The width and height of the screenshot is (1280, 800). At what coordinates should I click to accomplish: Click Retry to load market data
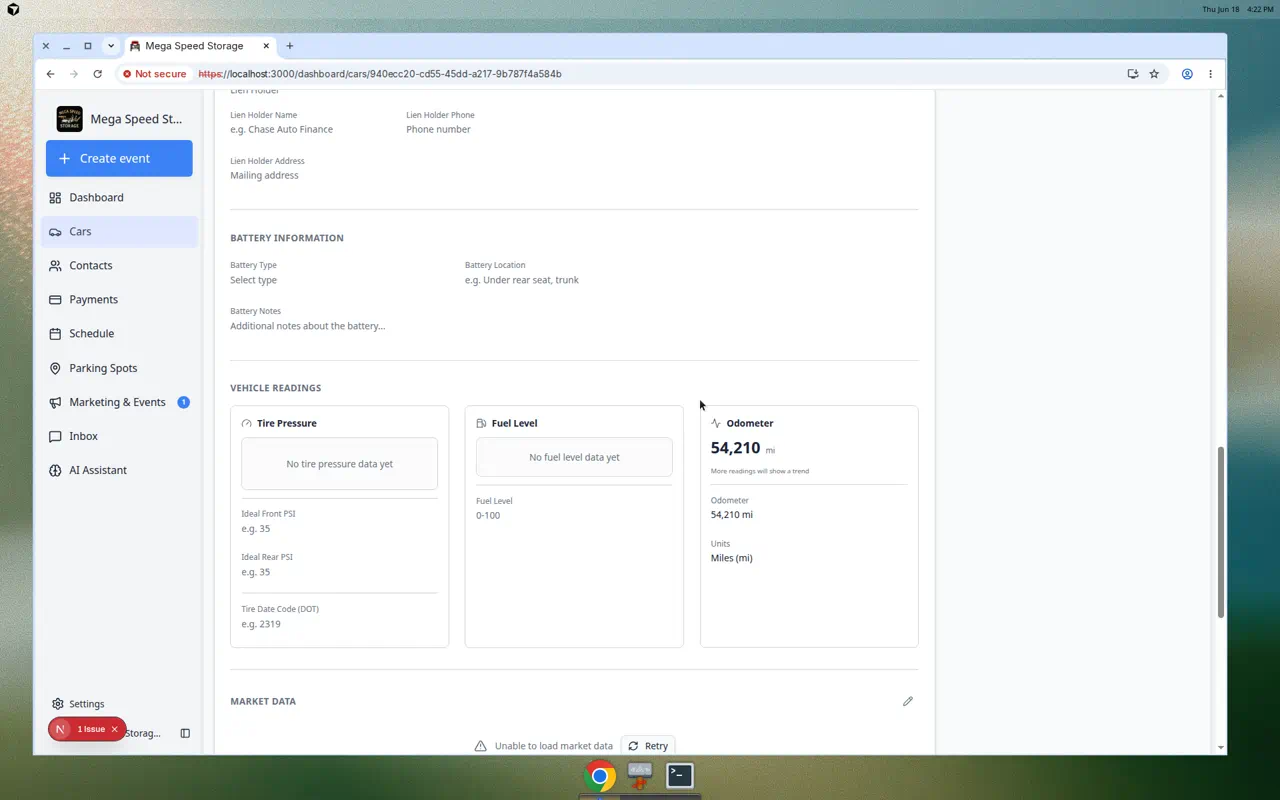648,746
